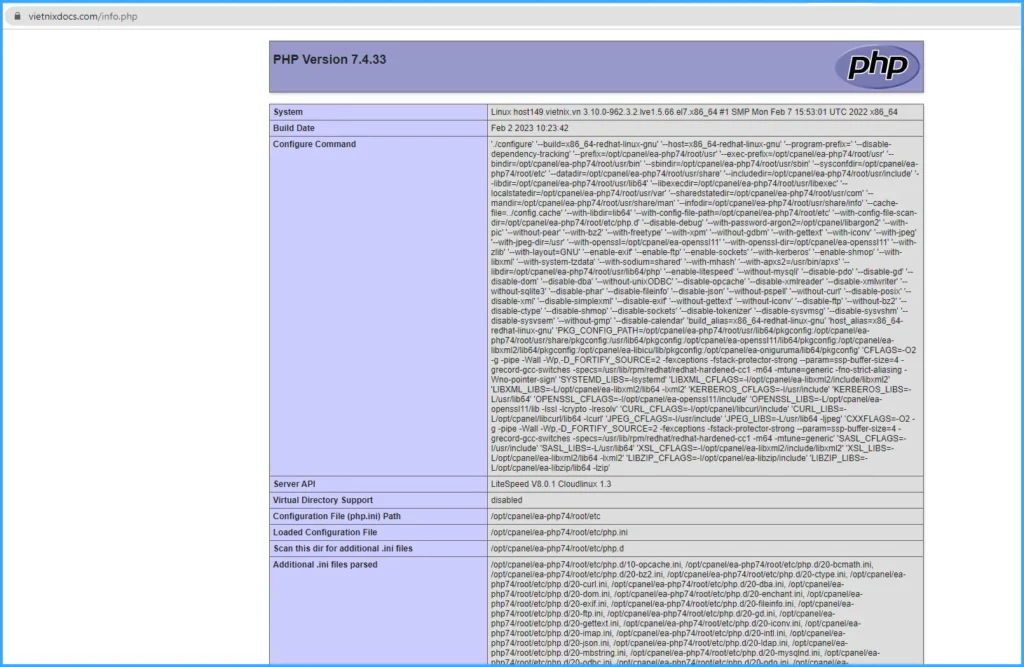Viewport: 1024px width, 667px height.
Task: Click Scan this dir for additional .ini files
Action: click(342, 548)
